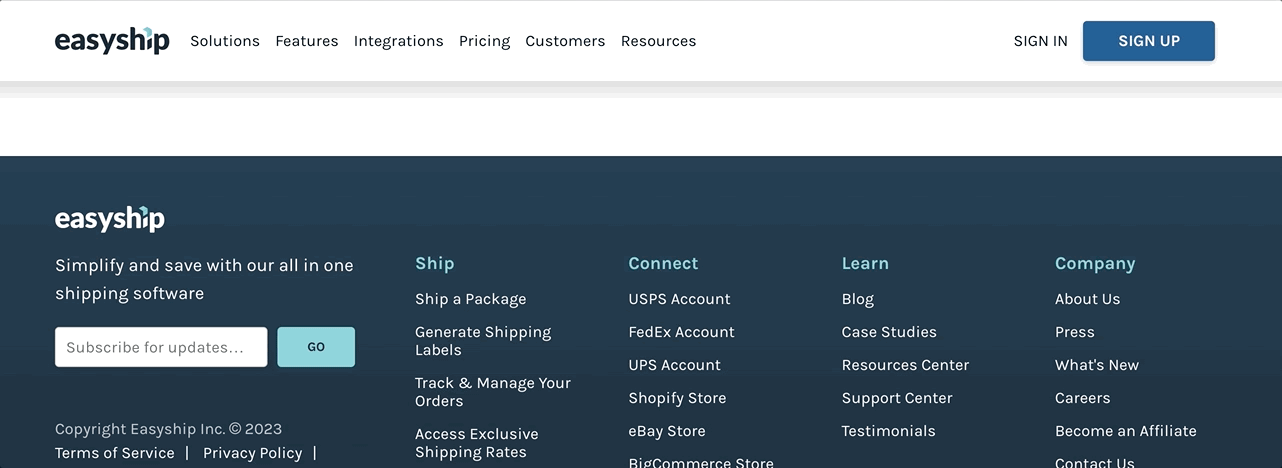Click the Learn column heading
This screenshot has width=1282, height=468.
click(x=865, y=263)
